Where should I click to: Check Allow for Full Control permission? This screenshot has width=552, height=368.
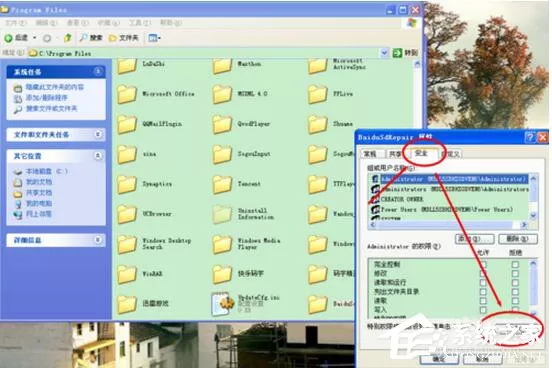483,264
